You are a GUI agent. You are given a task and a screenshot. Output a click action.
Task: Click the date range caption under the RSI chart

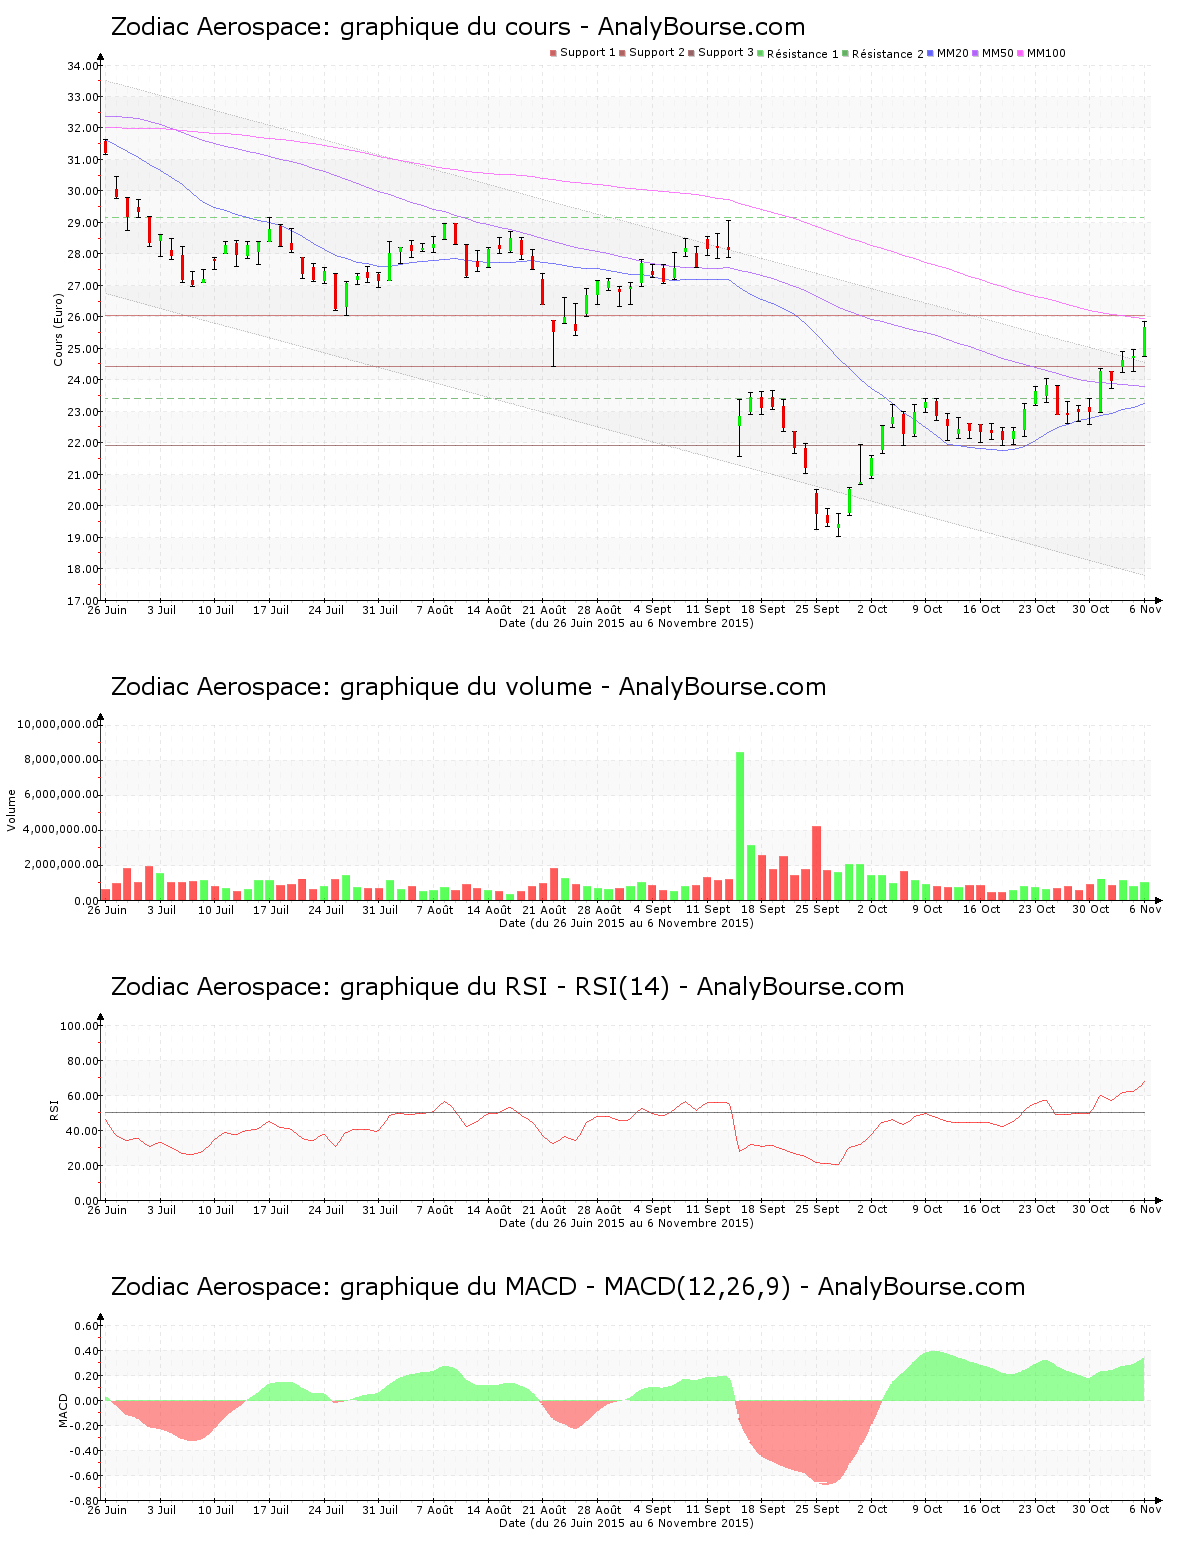coord(626,1223)
